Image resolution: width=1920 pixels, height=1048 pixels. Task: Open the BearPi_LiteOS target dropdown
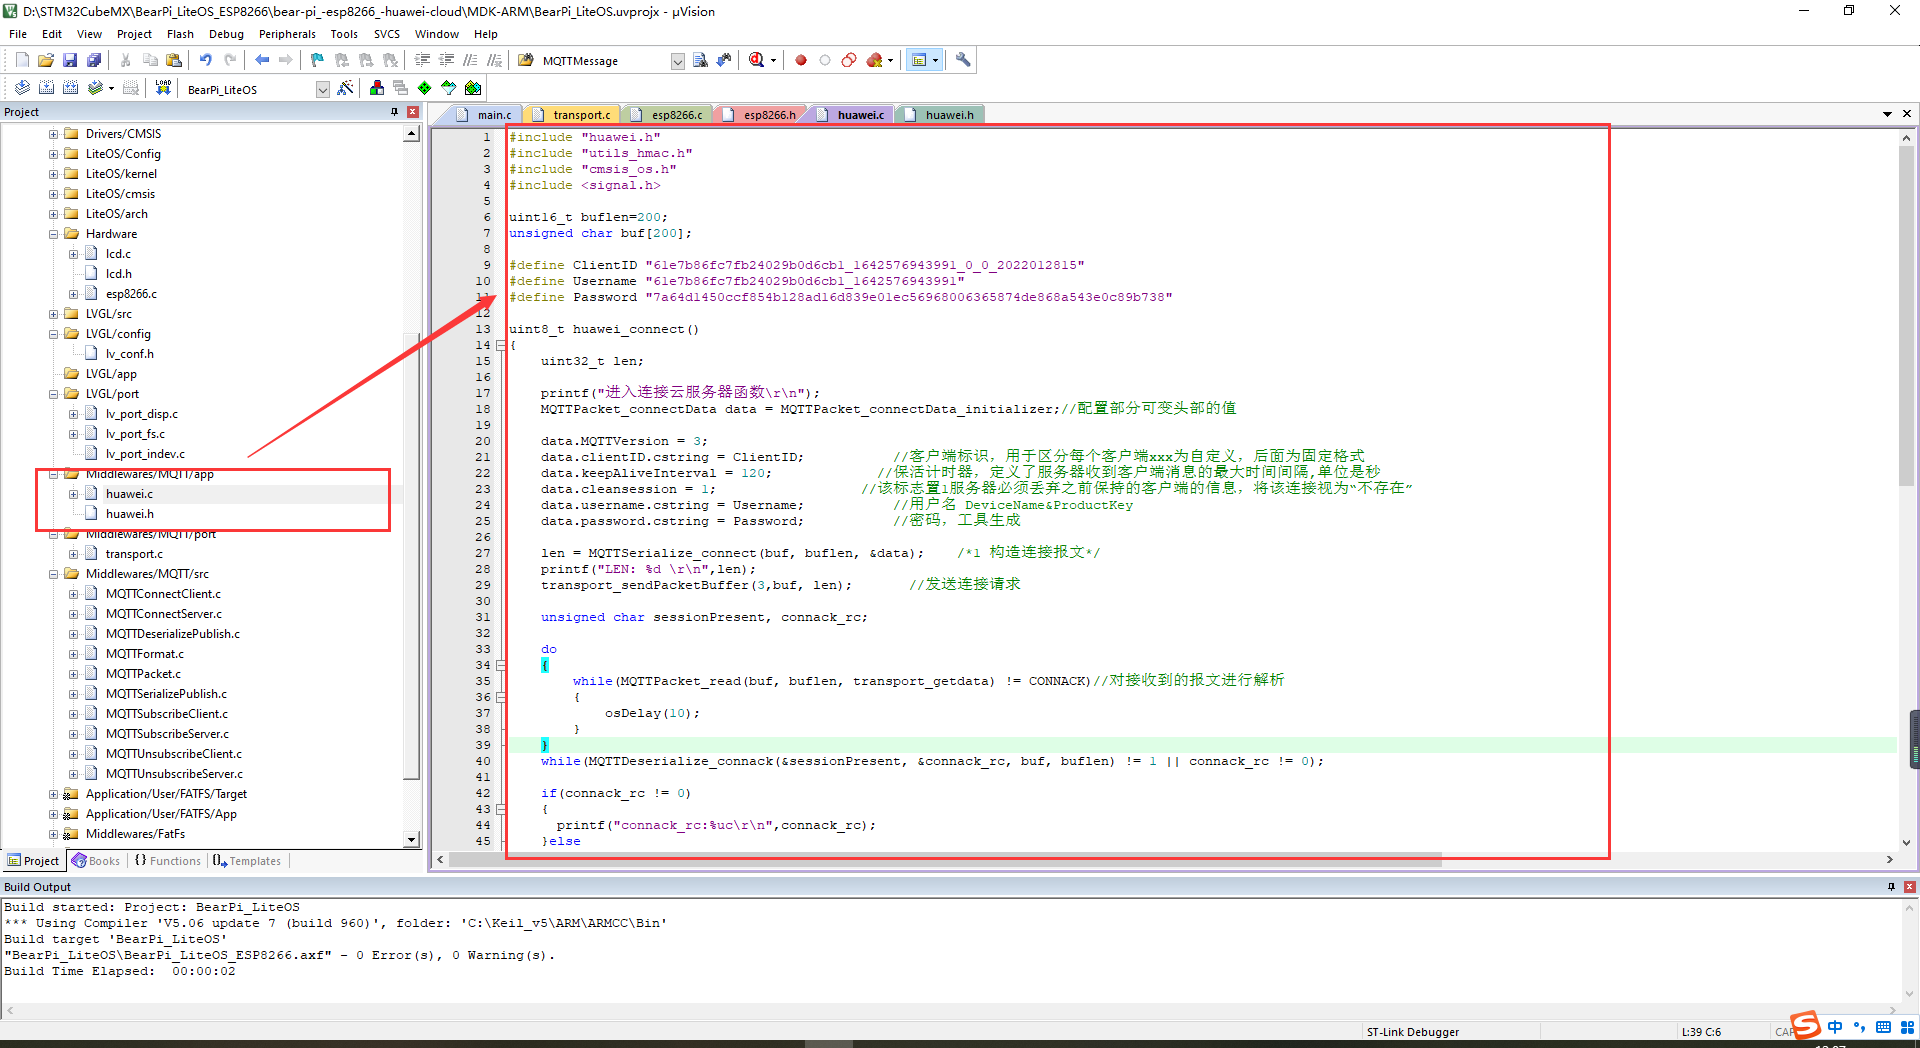click(x=322, y=89)
